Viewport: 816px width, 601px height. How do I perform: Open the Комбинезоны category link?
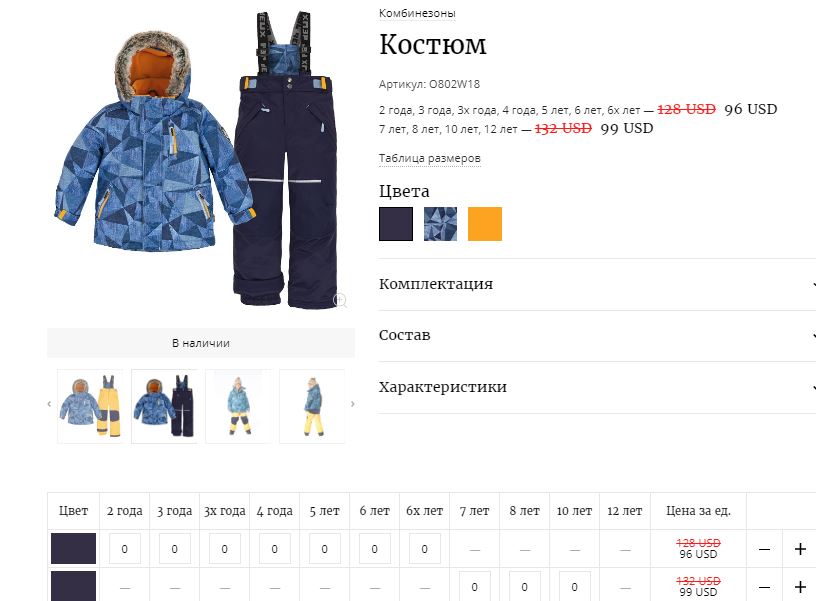click(417, 14)
